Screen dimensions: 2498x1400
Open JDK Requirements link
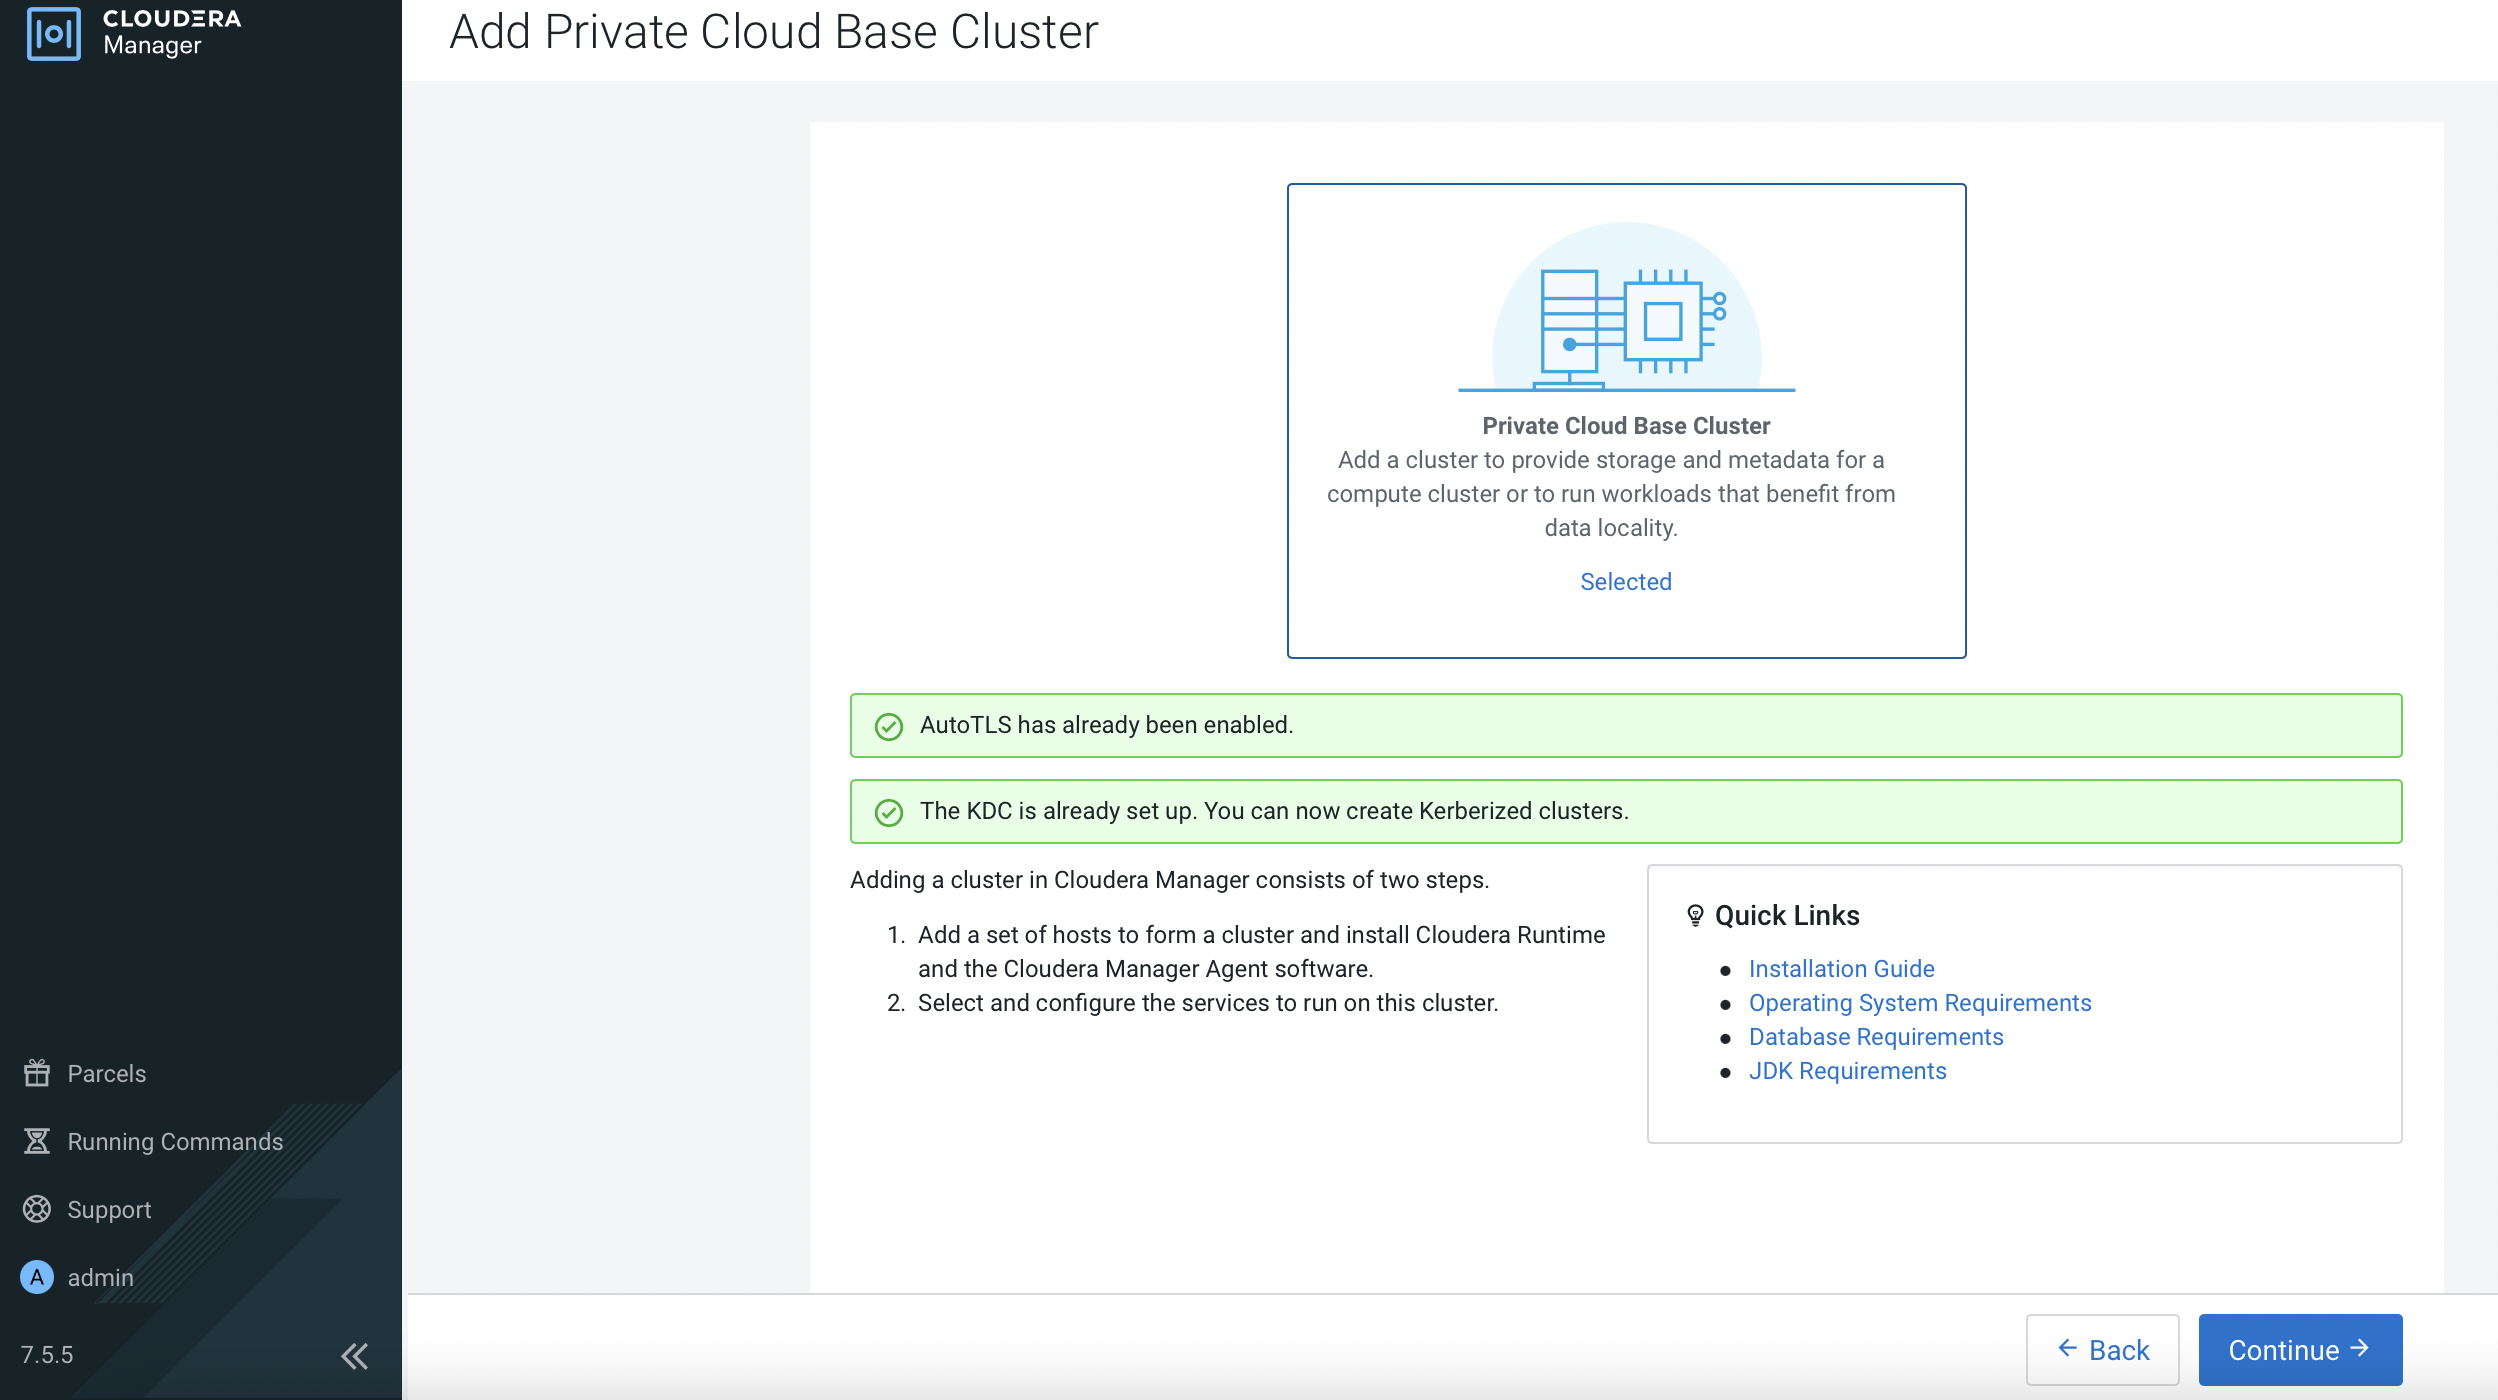[1847, 1071]
